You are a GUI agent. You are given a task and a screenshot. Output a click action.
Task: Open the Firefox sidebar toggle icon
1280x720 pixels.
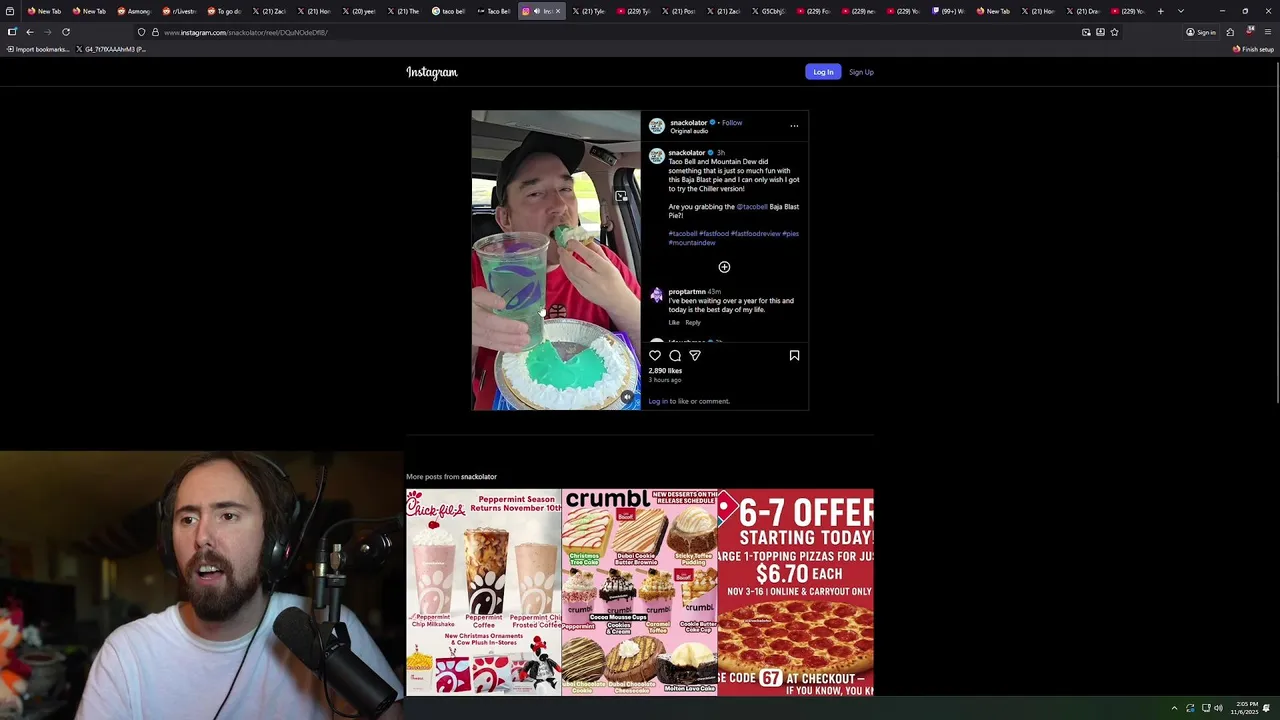(12, 32)
